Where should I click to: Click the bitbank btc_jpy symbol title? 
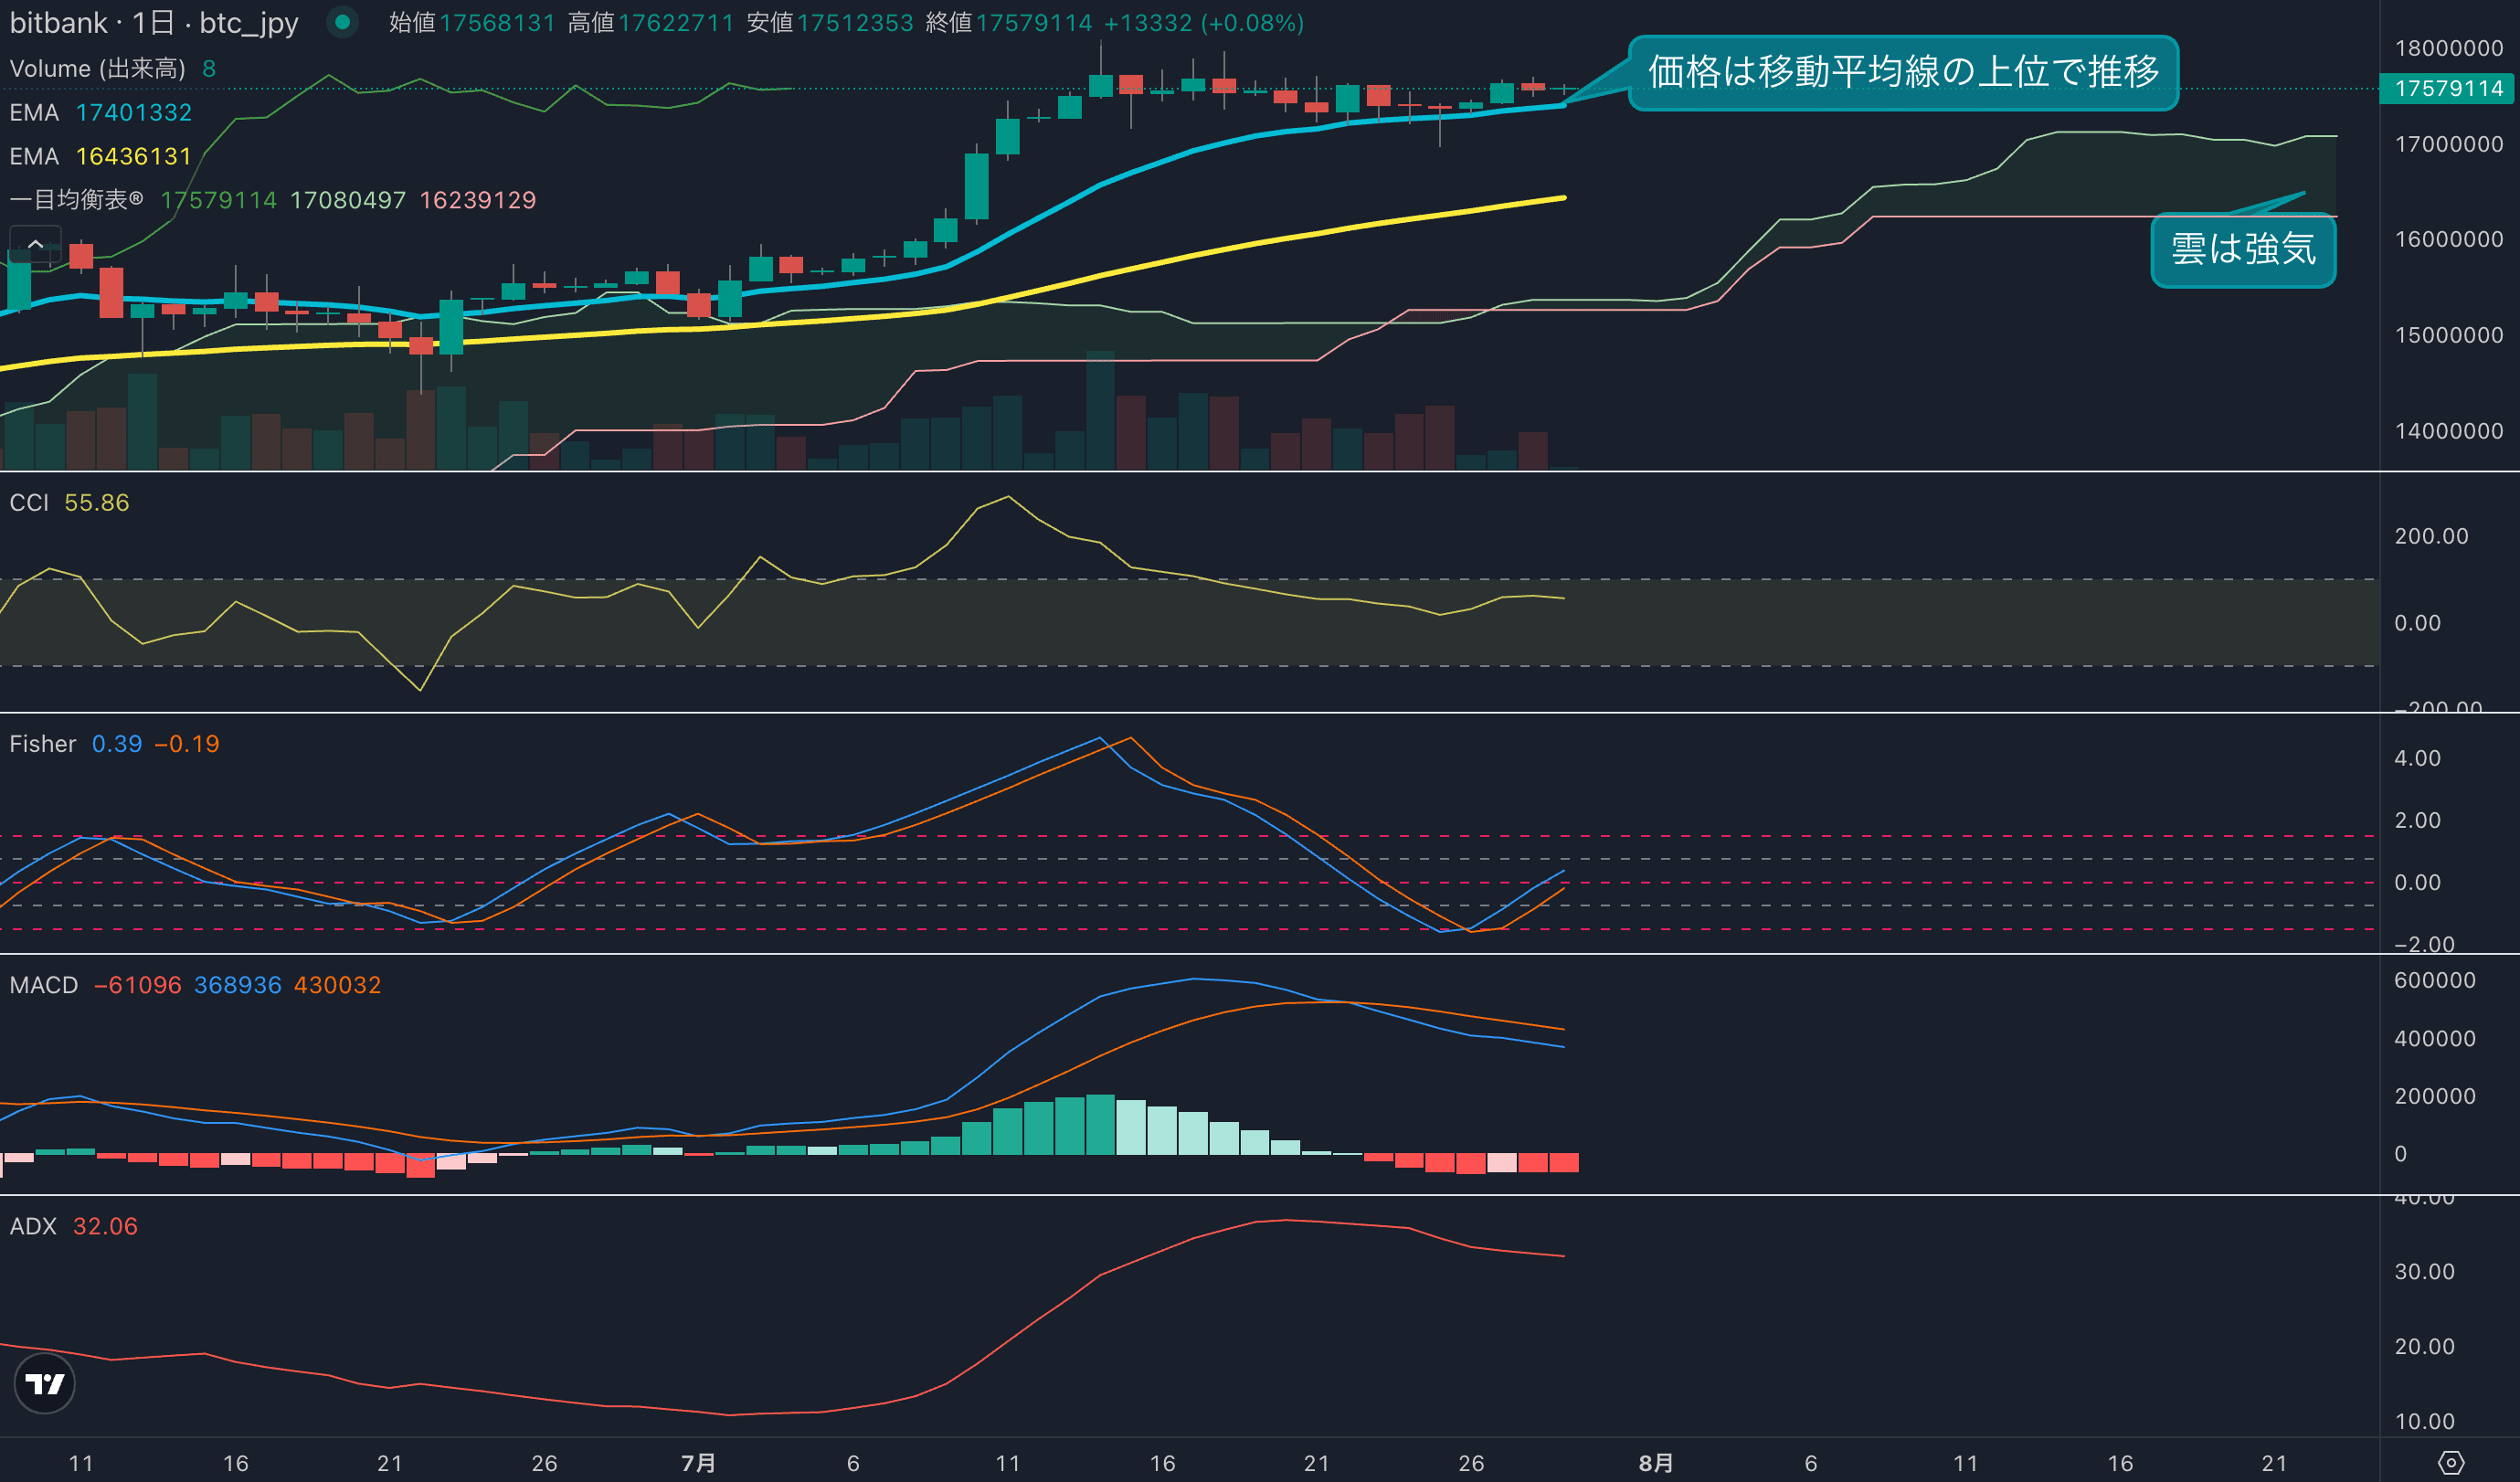tap(154, 23)
